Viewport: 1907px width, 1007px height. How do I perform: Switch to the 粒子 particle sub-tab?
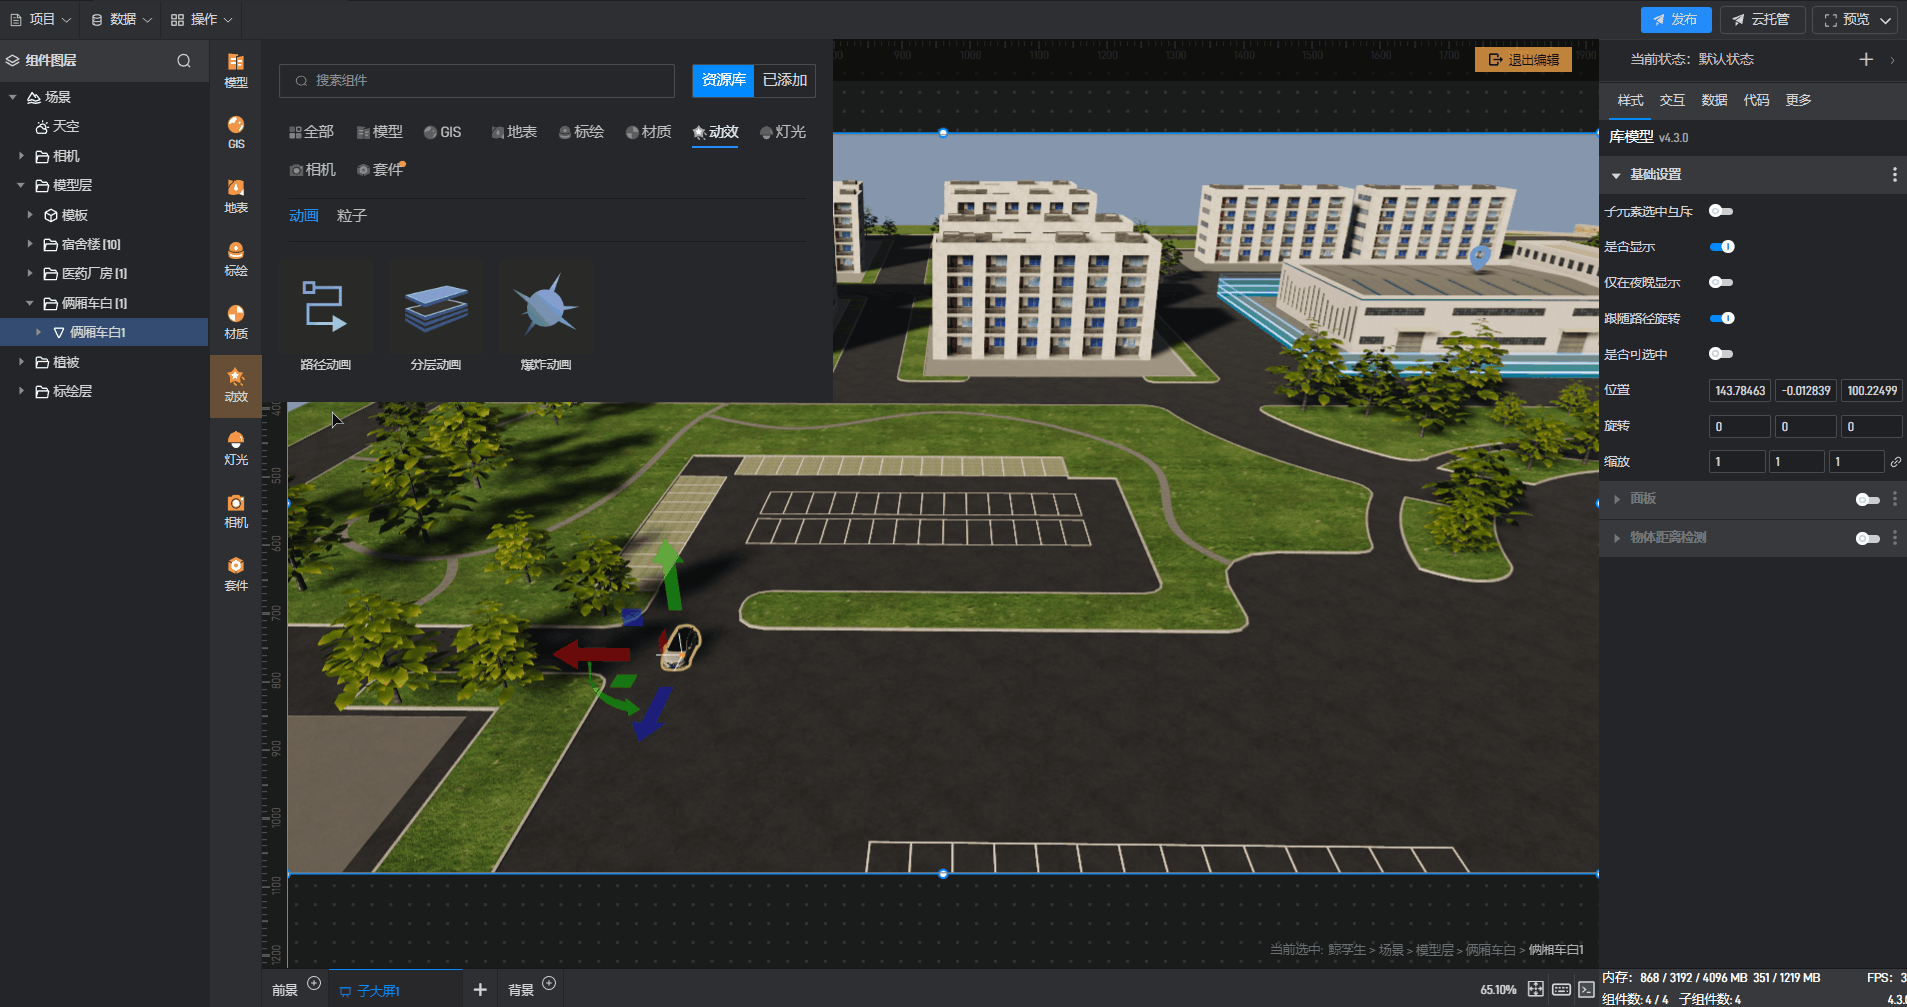pos(351,216)
